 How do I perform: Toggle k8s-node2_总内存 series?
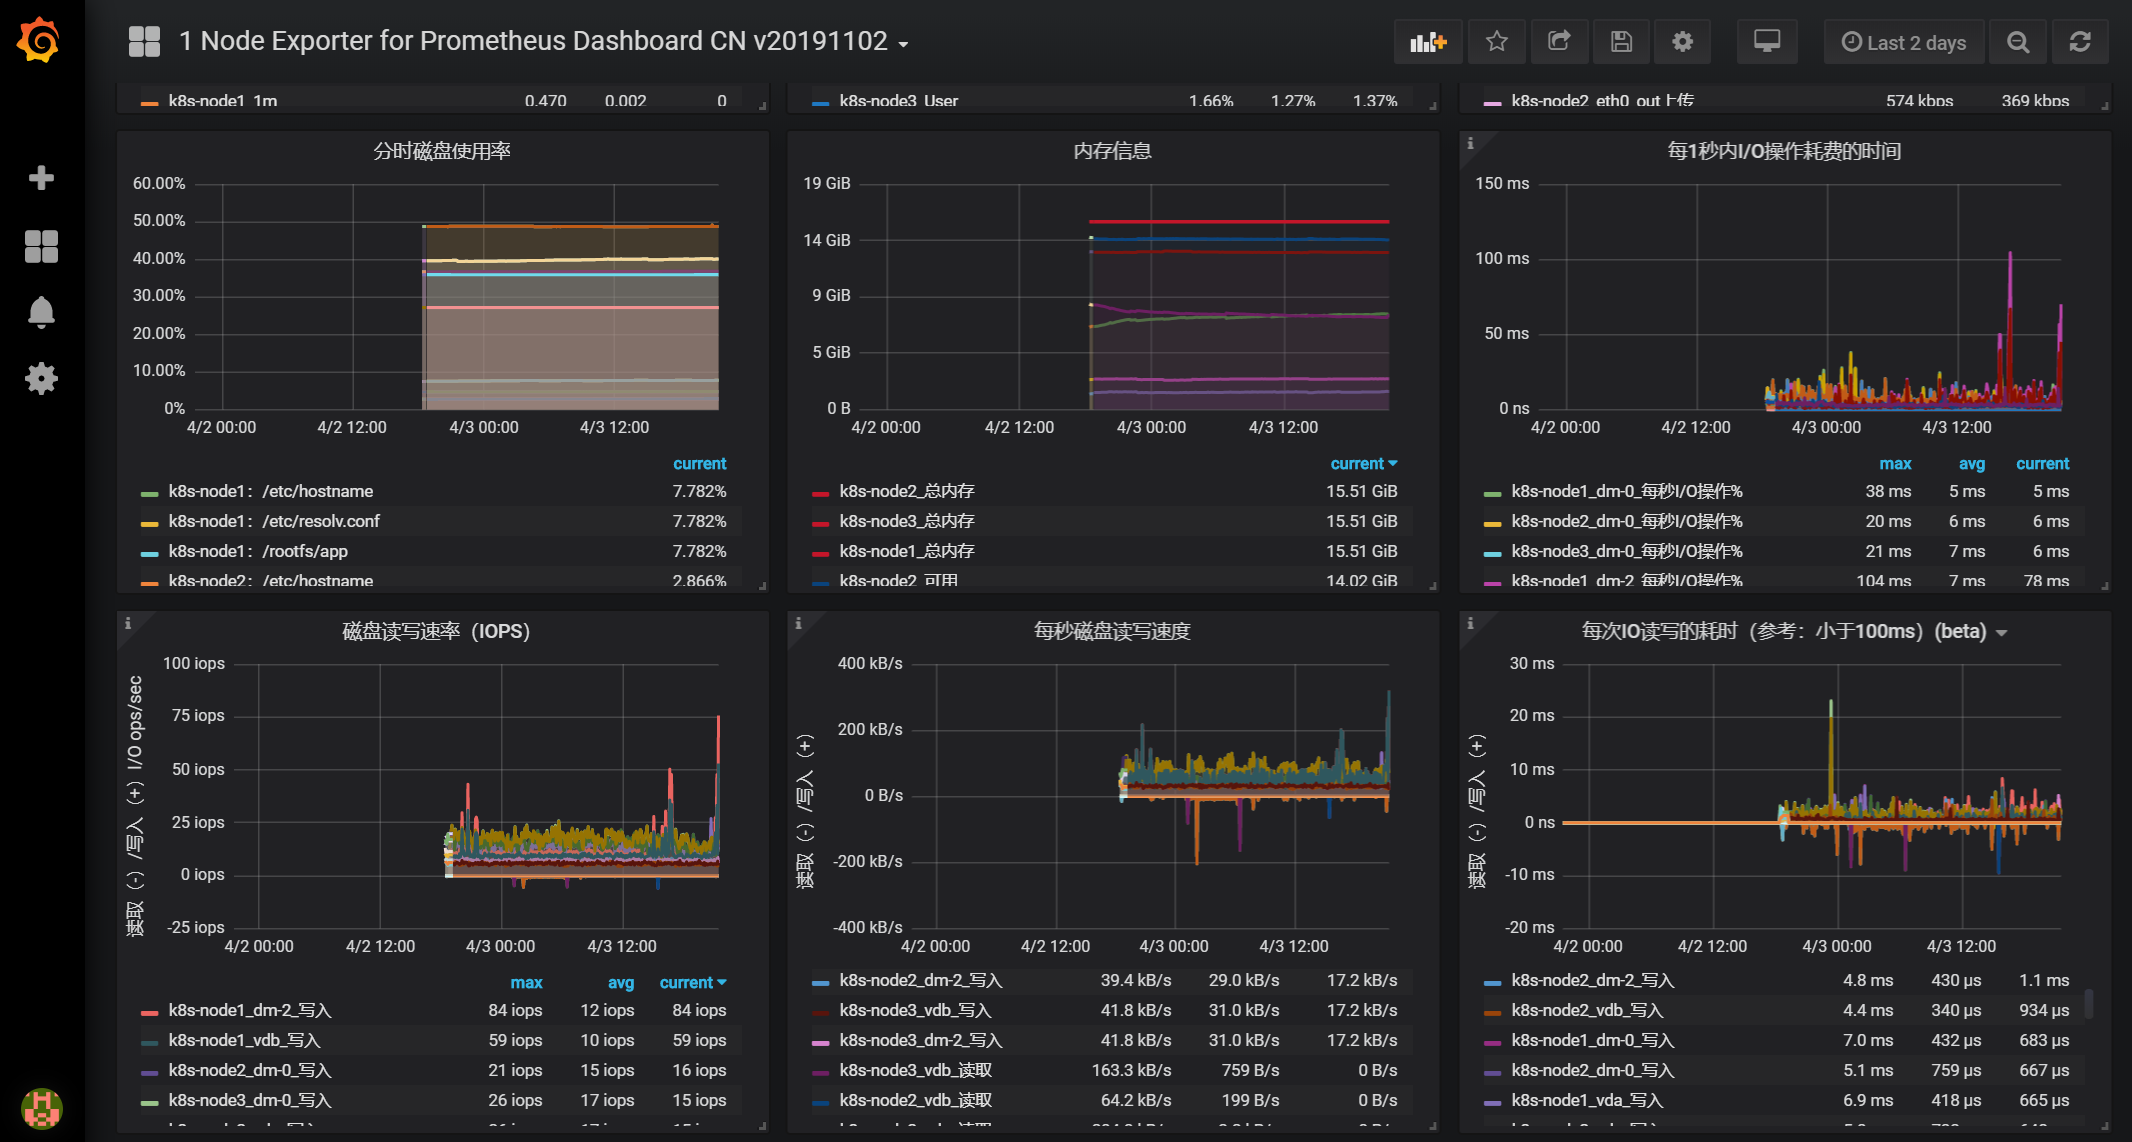(x=907, y=491)
